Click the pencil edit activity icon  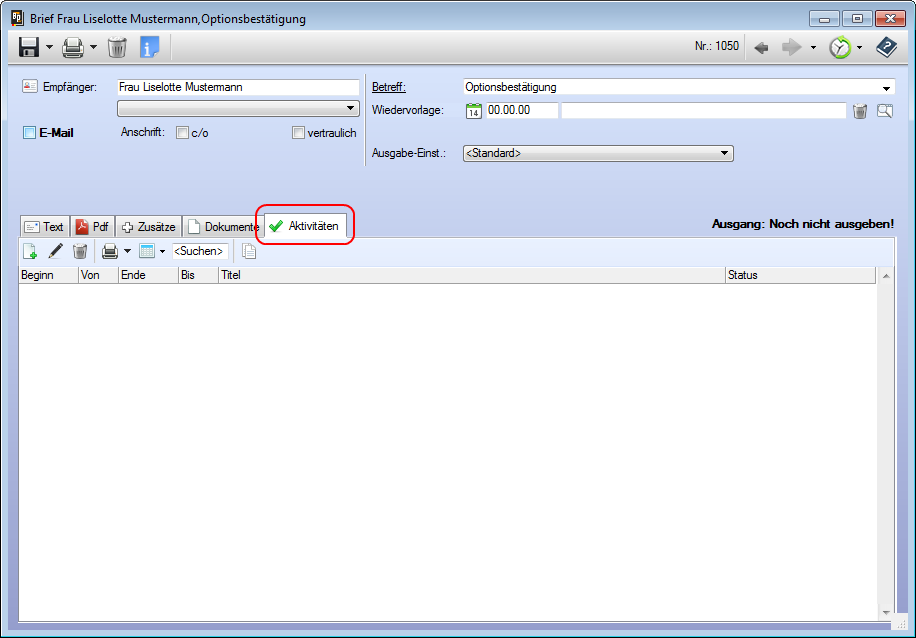56,251
